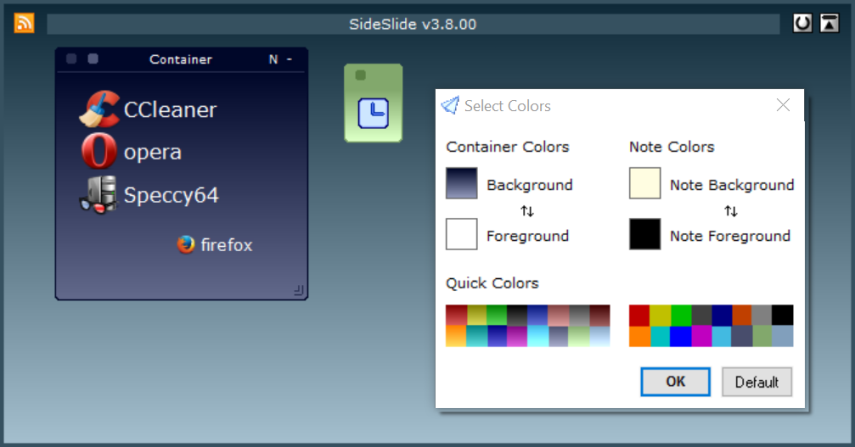855x447 pixels.
Task: Click the Note Background label
Action: click(x=732, y=185)
